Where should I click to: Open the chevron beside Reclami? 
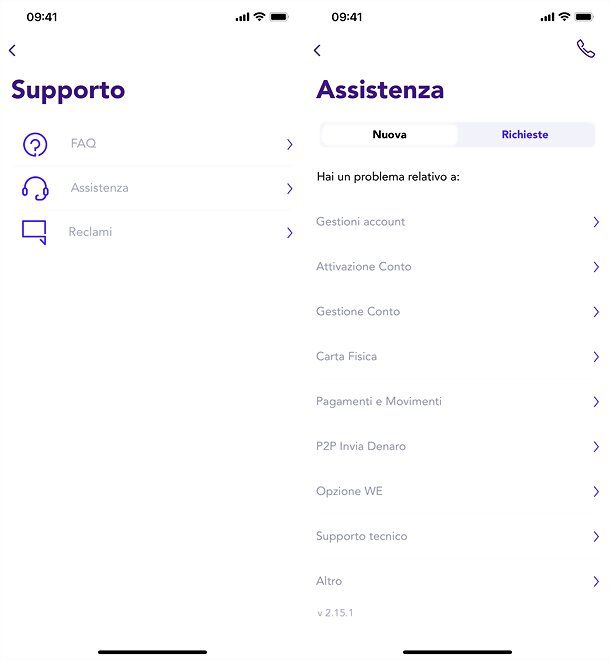click(289, 232)
